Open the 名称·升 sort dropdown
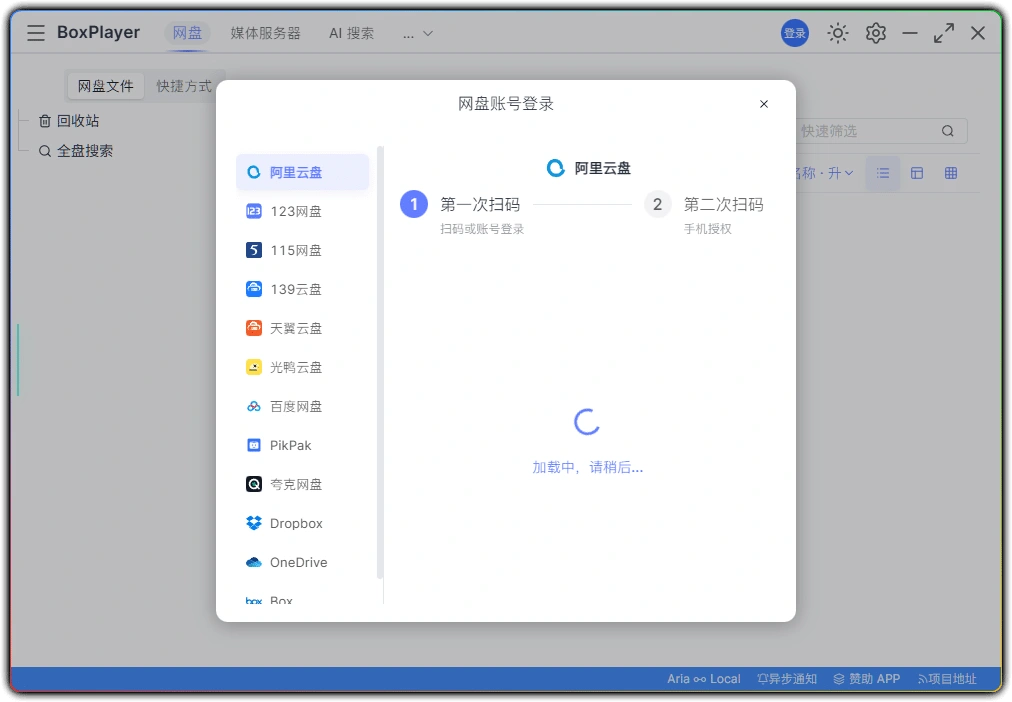1012x702 pixels. (824, 173)
